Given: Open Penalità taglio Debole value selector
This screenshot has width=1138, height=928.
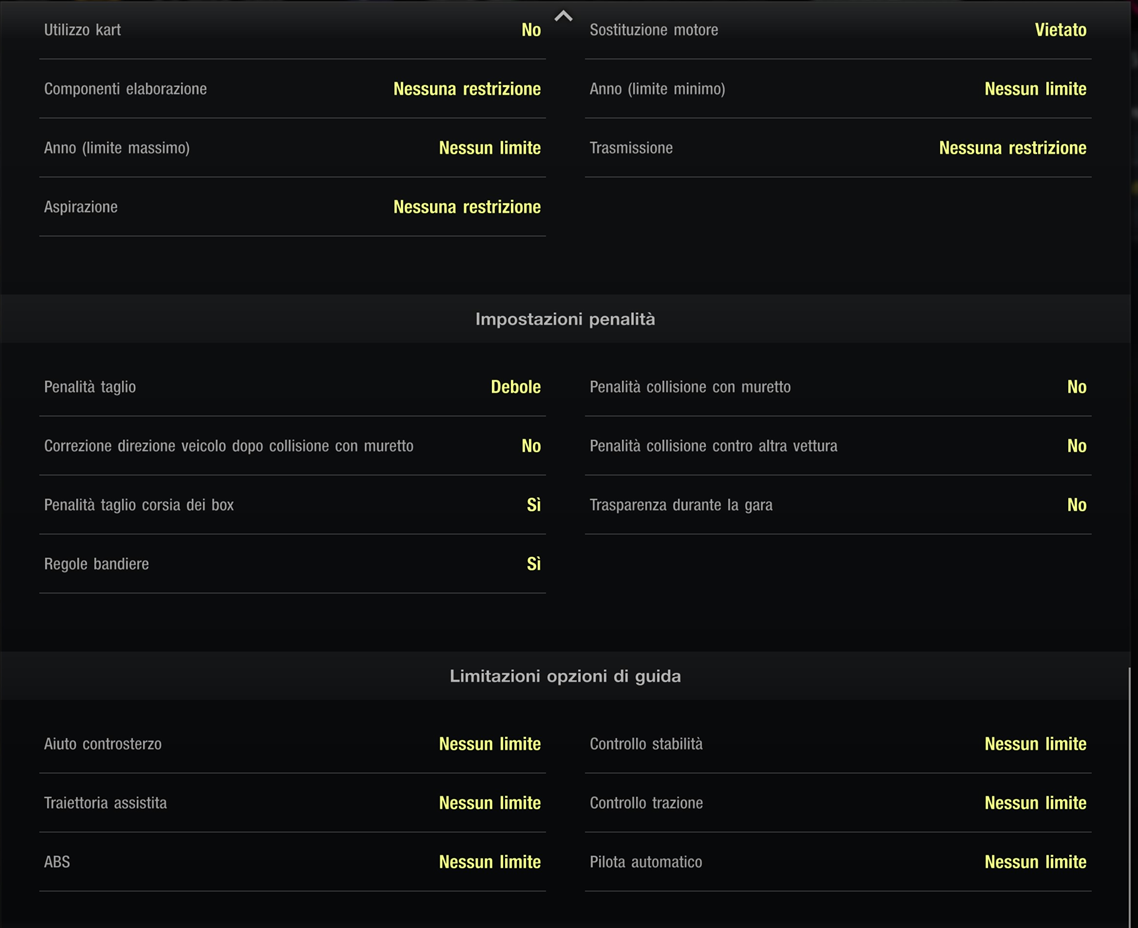Looking at the screenshot, I should [515, 387].
